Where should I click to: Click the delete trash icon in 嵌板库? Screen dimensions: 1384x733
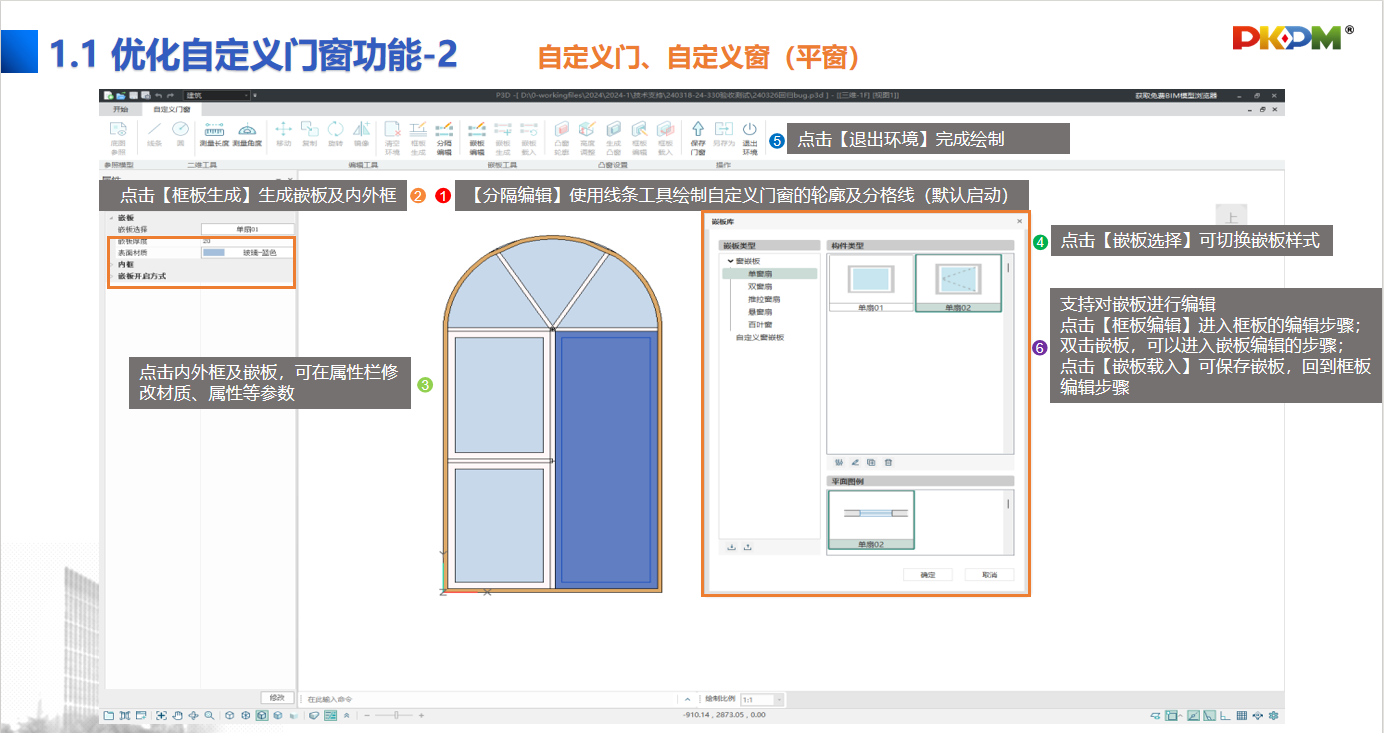(x=888, y=462)
